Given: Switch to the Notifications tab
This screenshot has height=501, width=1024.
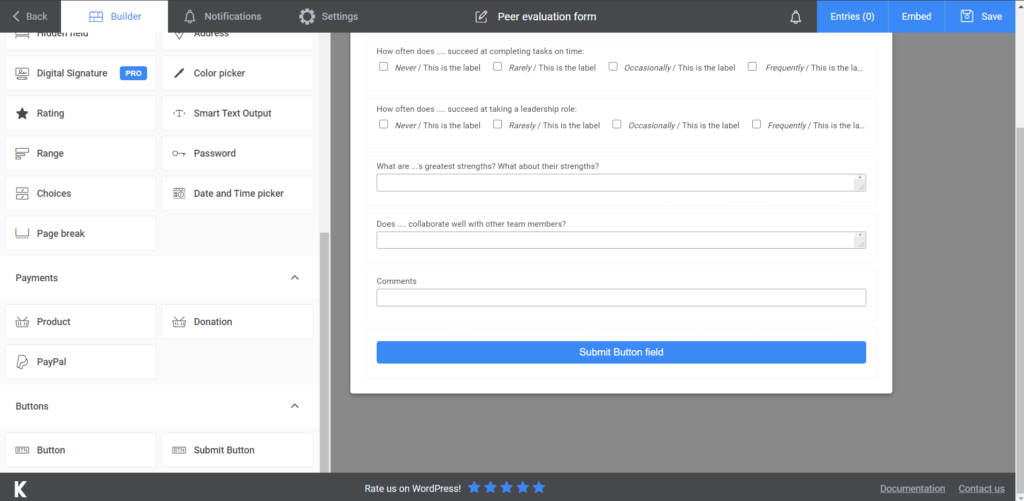Looking at the screenshot, I should point(222,16).
